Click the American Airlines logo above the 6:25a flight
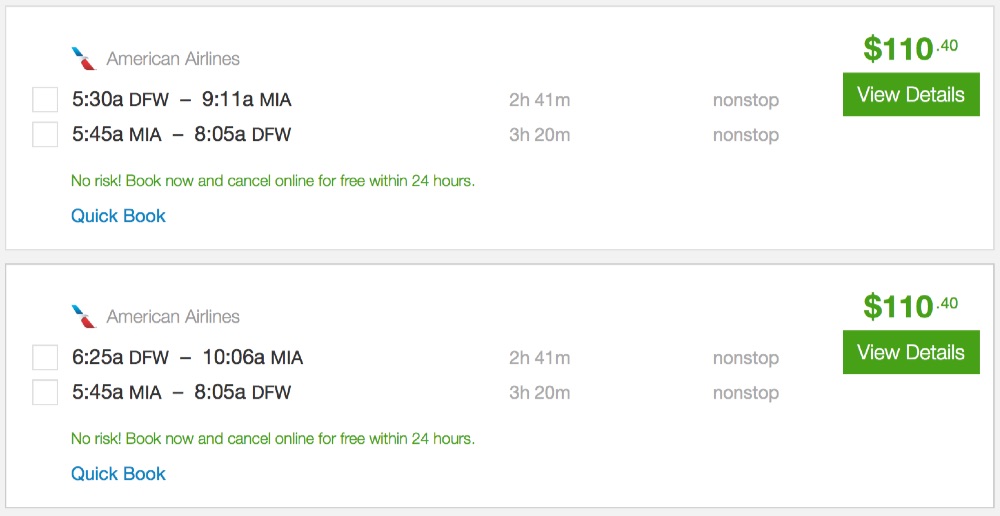The width and height of the screenshot is (1000, 516). (x=83, y=317)
